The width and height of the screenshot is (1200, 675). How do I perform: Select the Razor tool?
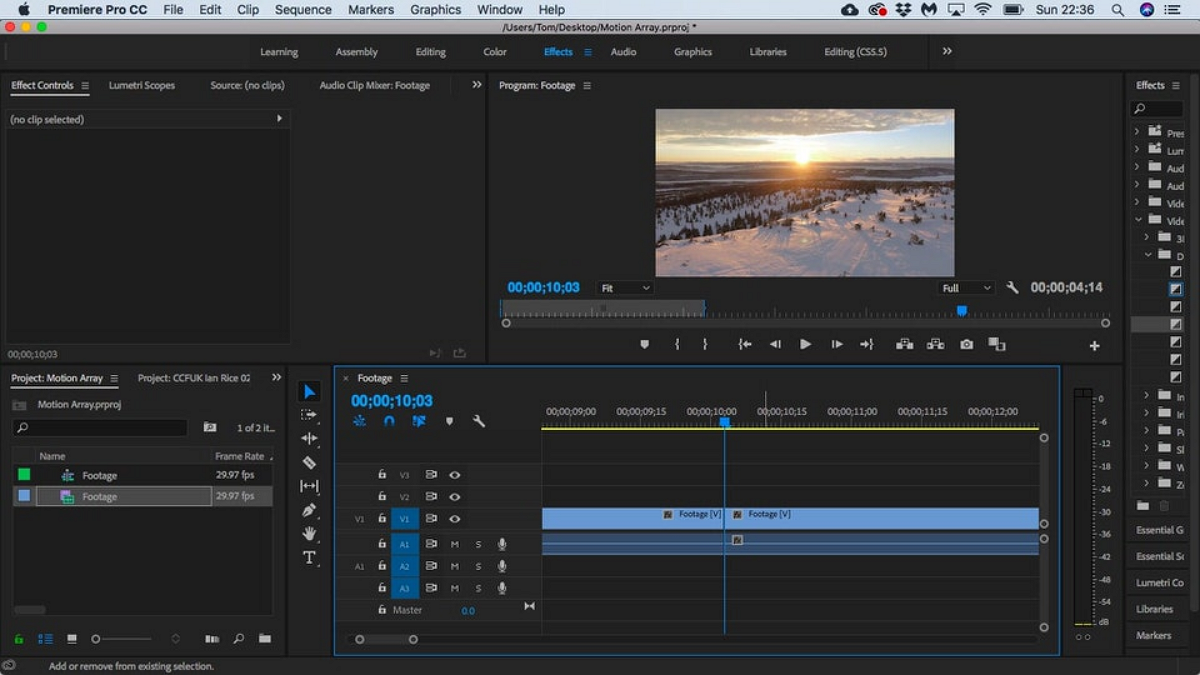point(309,463)
